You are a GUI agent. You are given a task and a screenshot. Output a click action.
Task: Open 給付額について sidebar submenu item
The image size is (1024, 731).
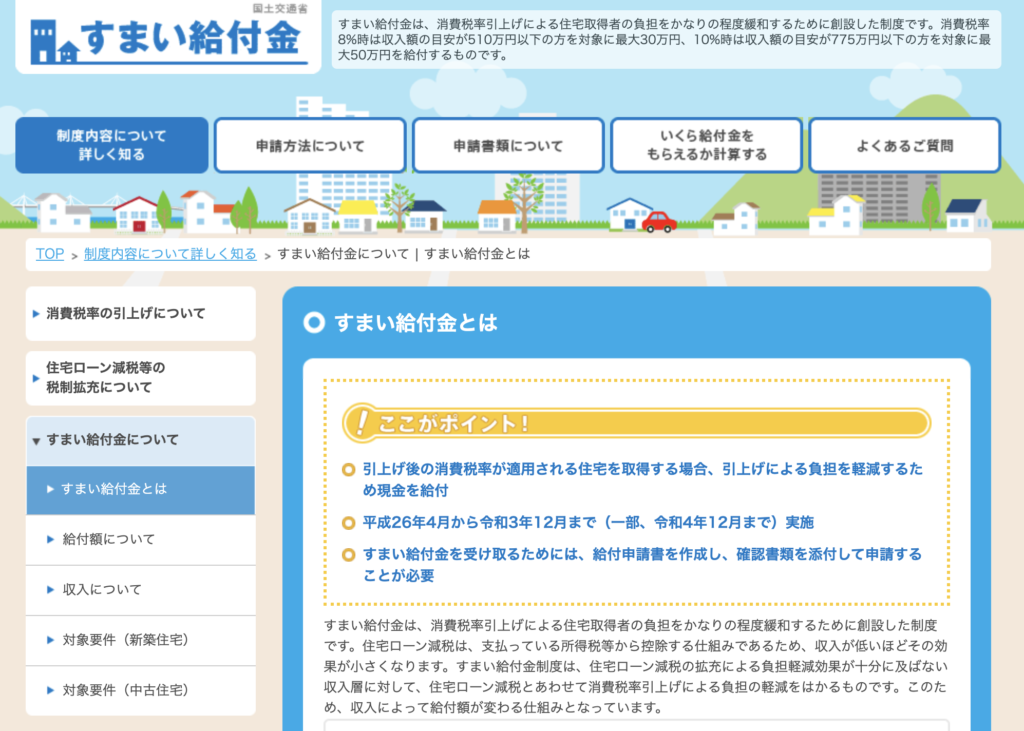[x=140, y=540]
